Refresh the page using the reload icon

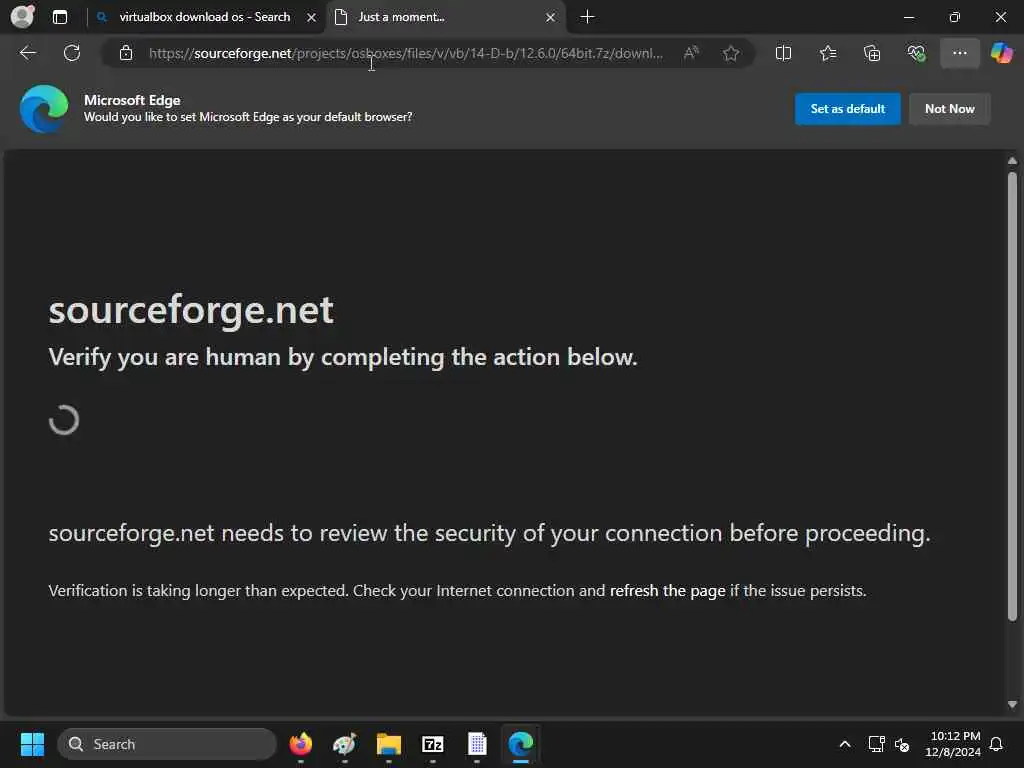tap(72, 53)
